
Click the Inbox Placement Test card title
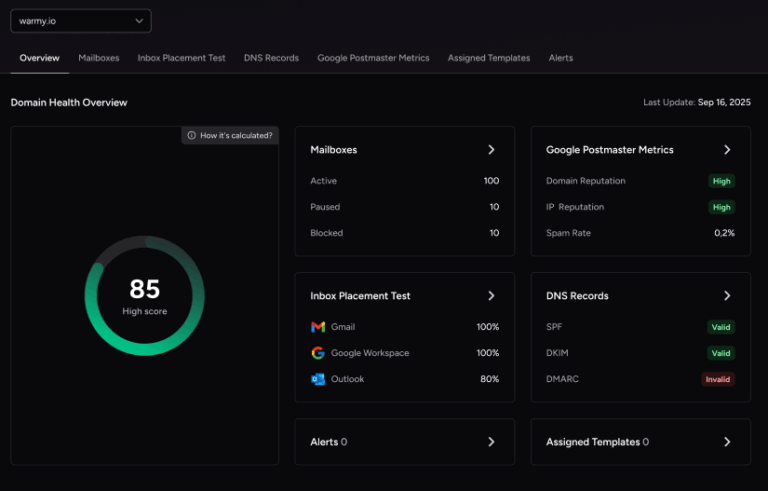click(x=360, y=295)
